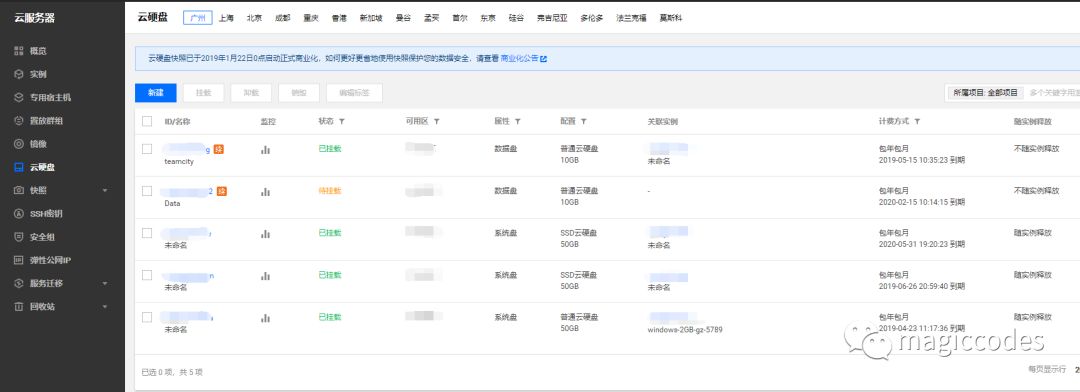This screenshot has width=1080, height=392.
Task: Check the teamcity disk row checkbox
Action: [x=147, y=149]
